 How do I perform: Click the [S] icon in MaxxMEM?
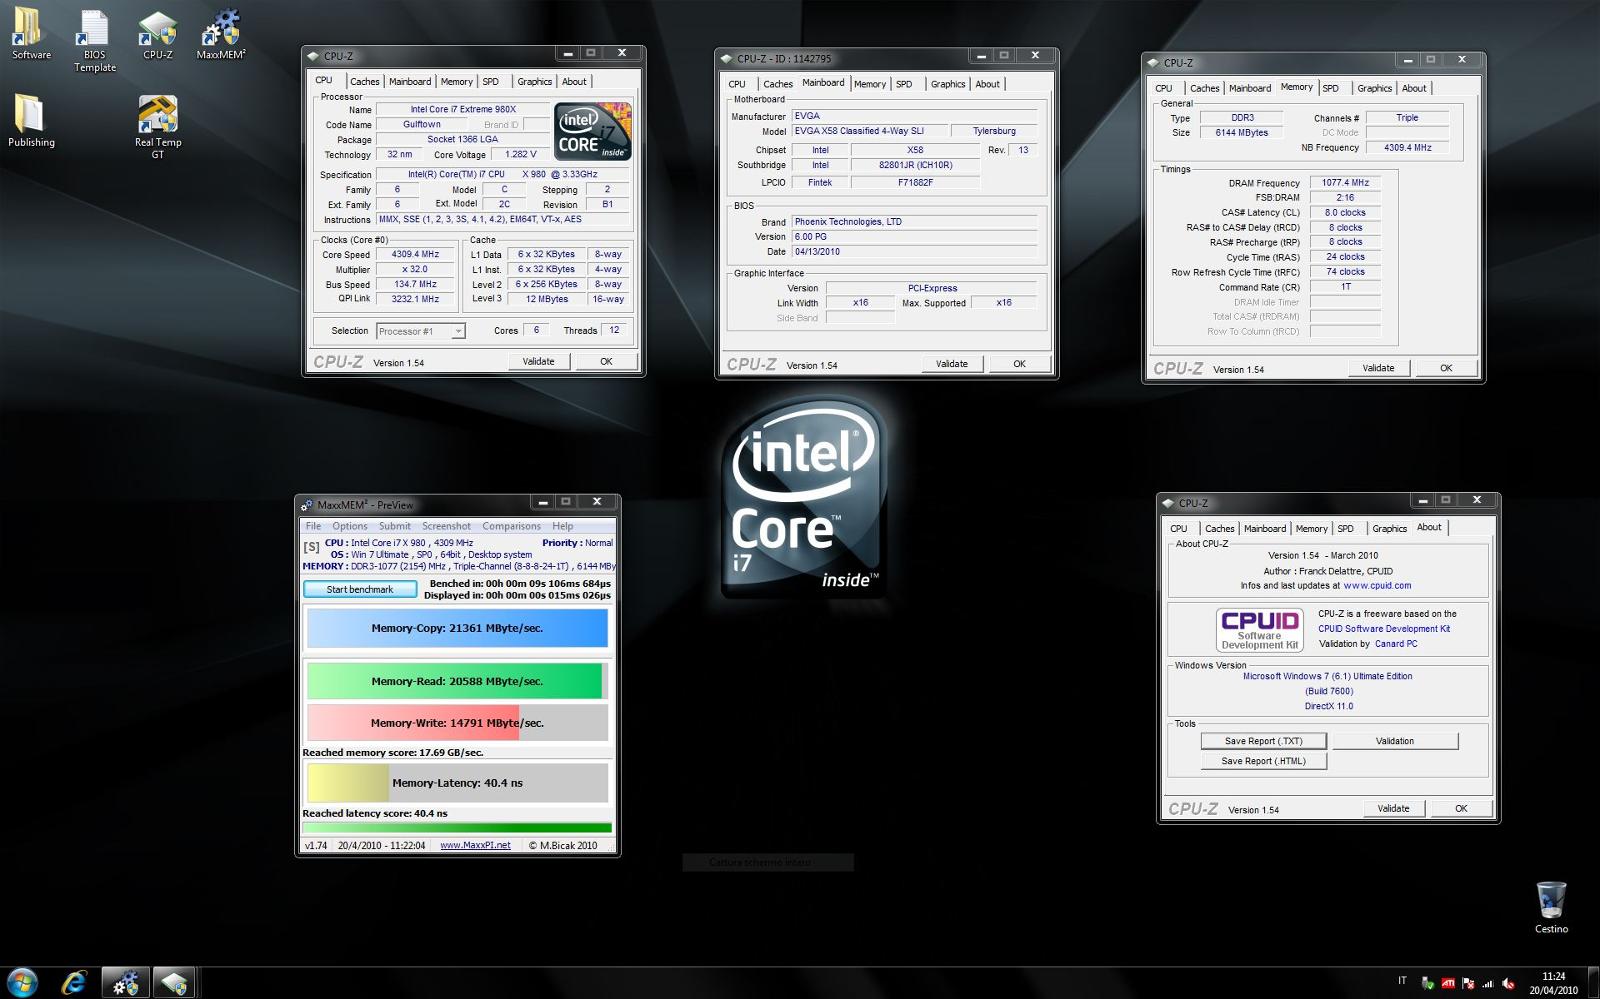312,547
